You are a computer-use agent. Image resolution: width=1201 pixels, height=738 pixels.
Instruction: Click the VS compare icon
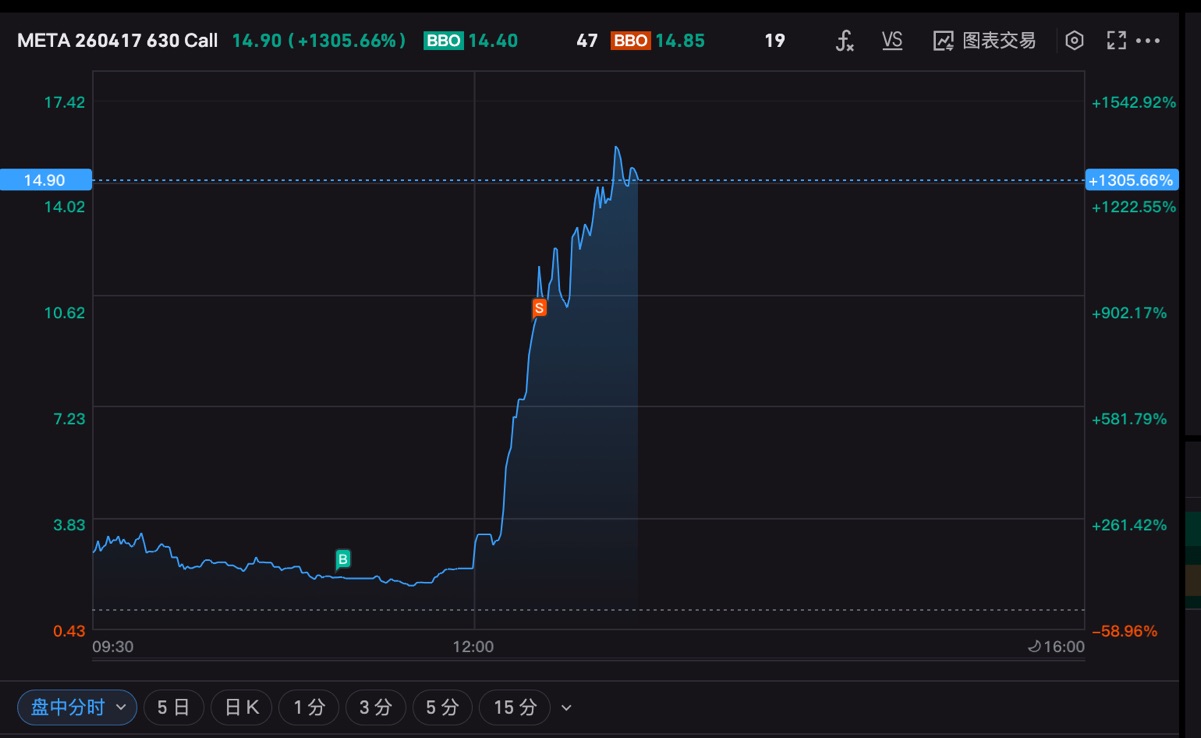(x=892, y=40)
